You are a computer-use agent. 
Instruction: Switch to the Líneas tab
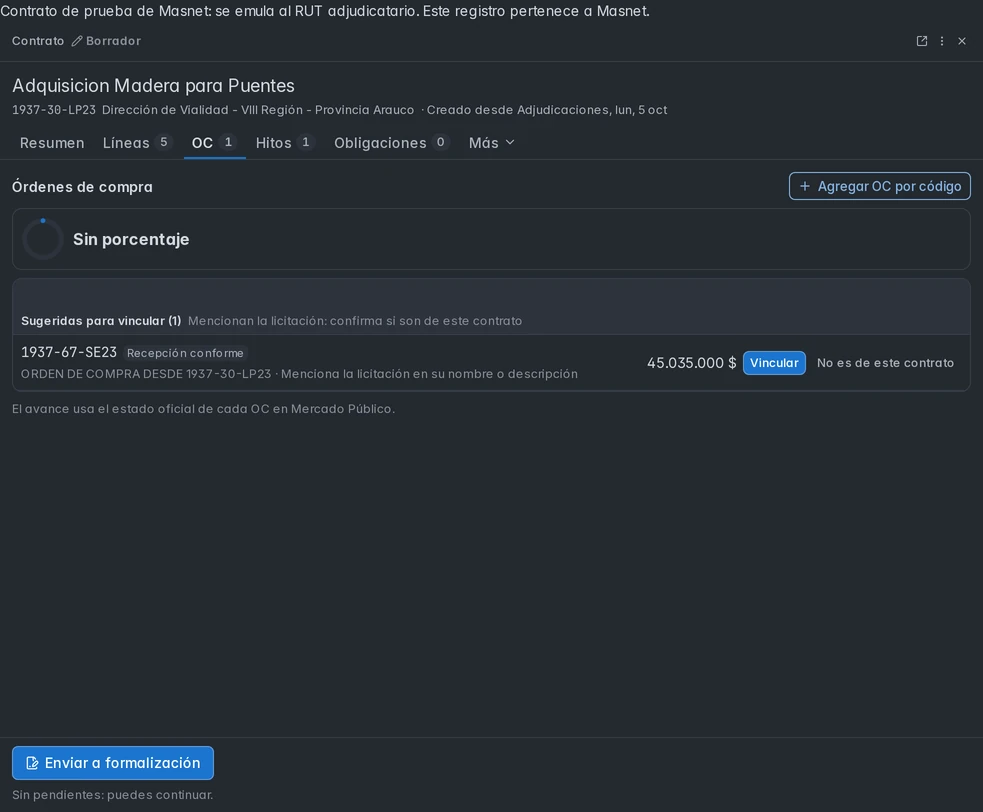tap(137, 143)
